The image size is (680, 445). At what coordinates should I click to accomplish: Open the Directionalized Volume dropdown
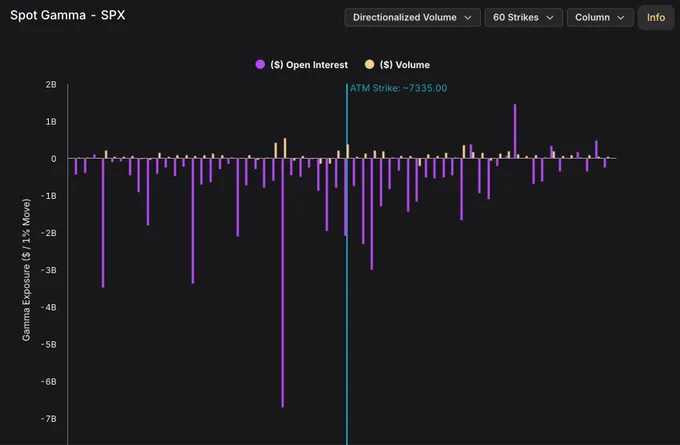tap(412, 17)
